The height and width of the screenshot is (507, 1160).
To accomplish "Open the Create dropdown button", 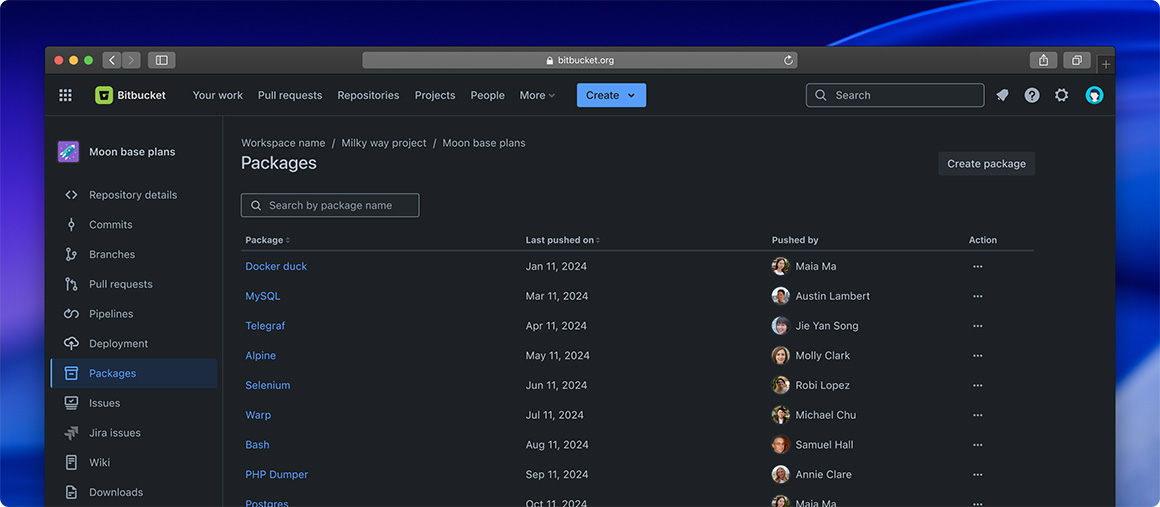I will (611, 95).
